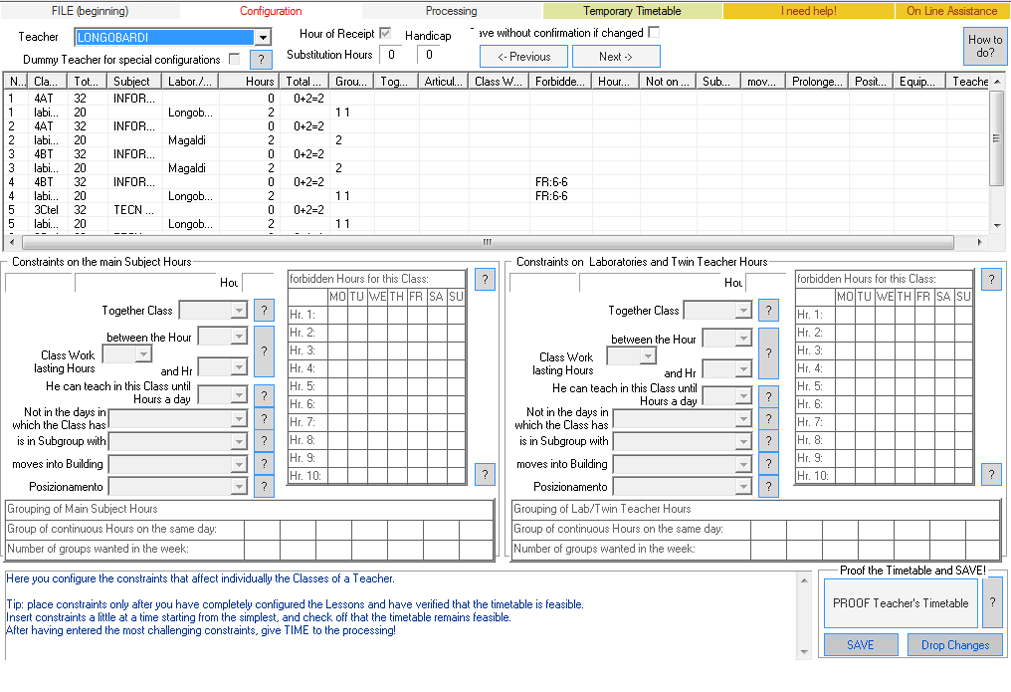Image resolution: width=1011 pixels, height=692 pixels.
Task: Open help for Dummy Teacher special configurations
Action: pos(260,59)
